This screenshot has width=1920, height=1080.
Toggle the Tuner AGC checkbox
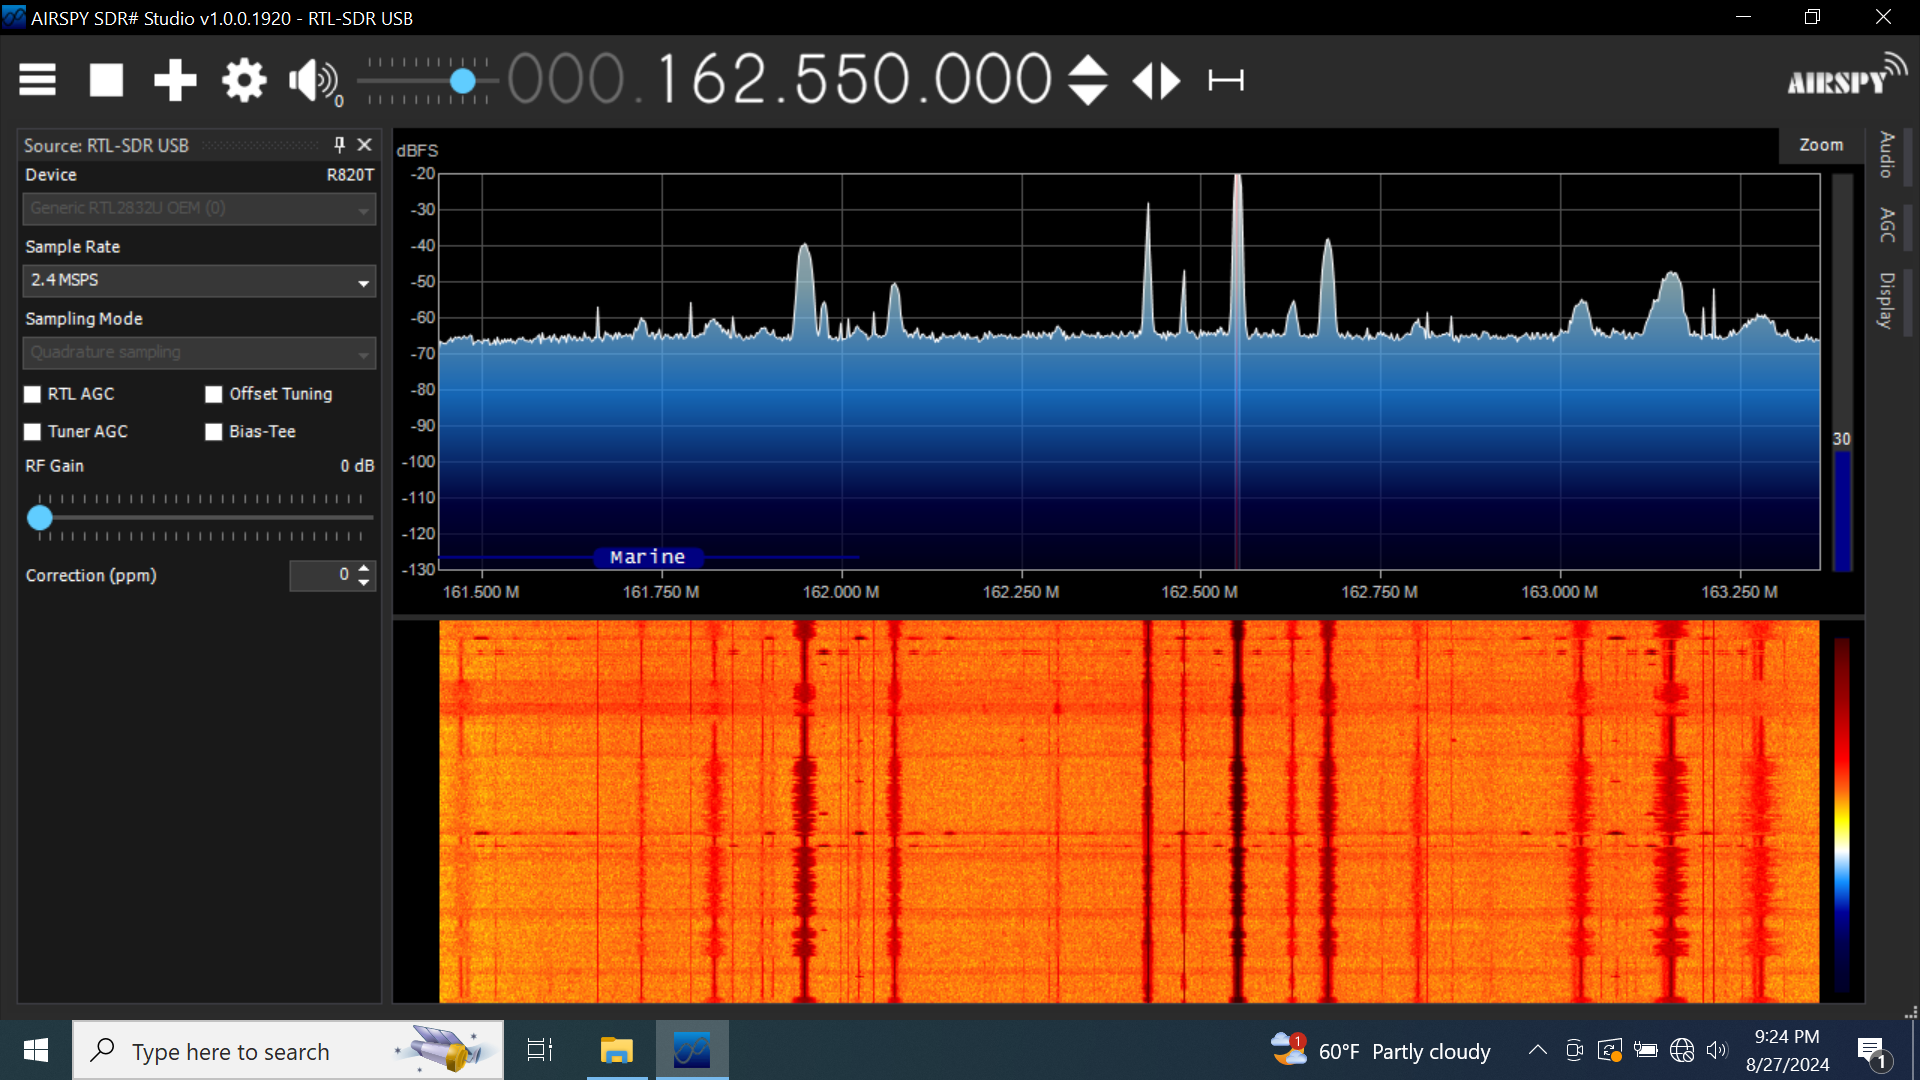[x=33, y=432]
